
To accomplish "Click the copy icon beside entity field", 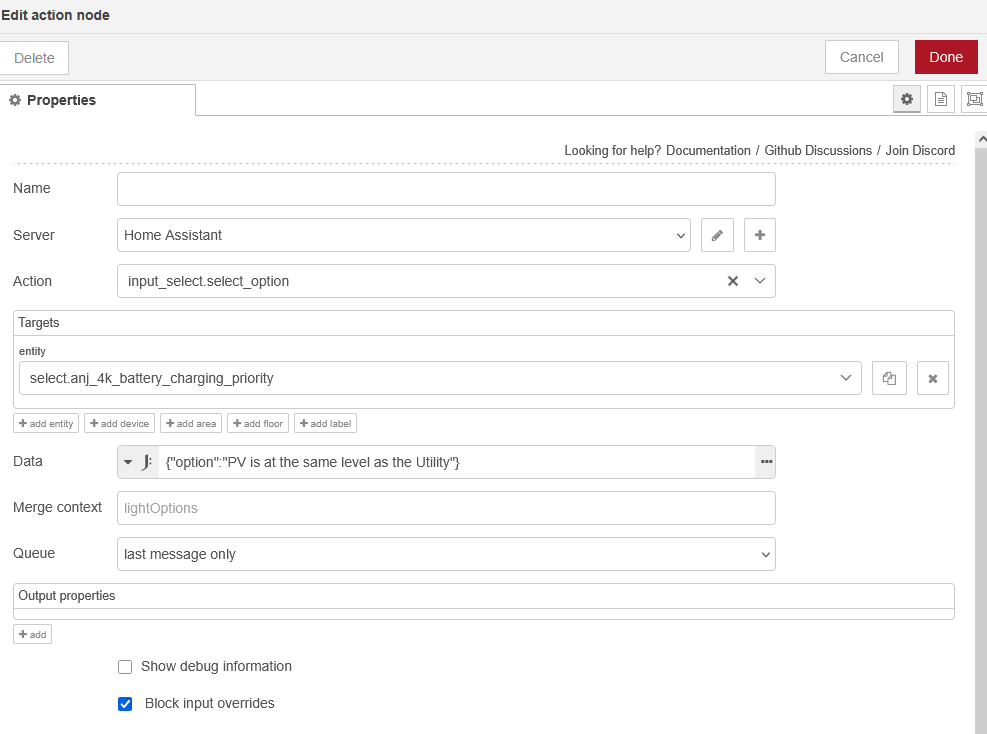I will 888,378.
